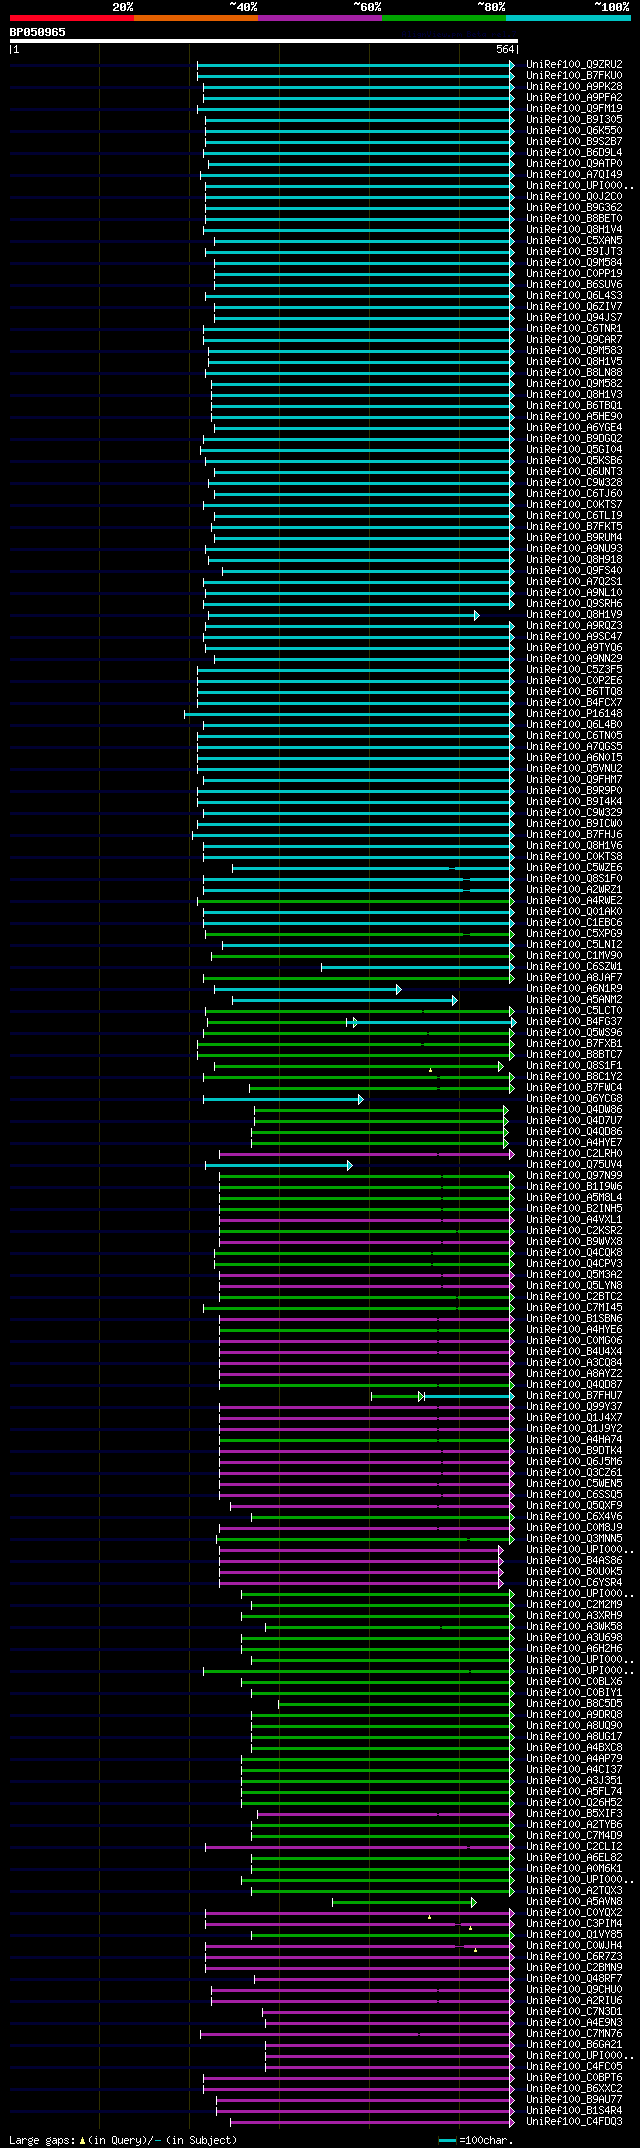This screenshot has height=2148, width=640.
Task: Select the UniRef100_C2KSR2 label
Action: (574, 1230)
